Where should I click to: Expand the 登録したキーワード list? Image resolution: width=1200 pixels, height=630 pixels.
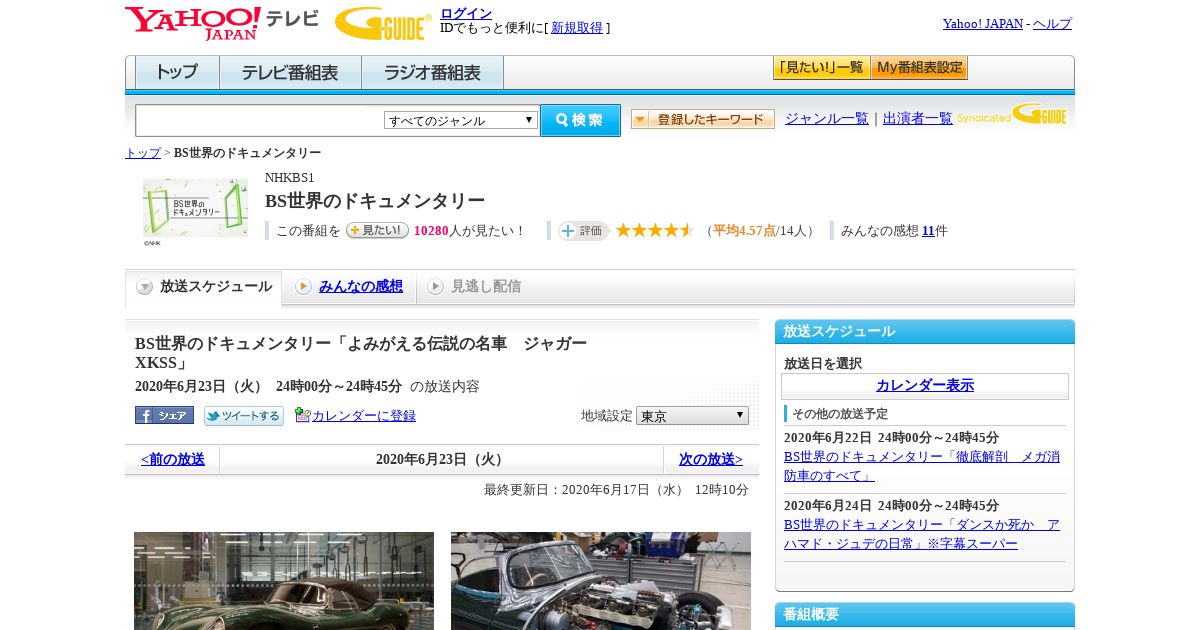click(703, 119)
